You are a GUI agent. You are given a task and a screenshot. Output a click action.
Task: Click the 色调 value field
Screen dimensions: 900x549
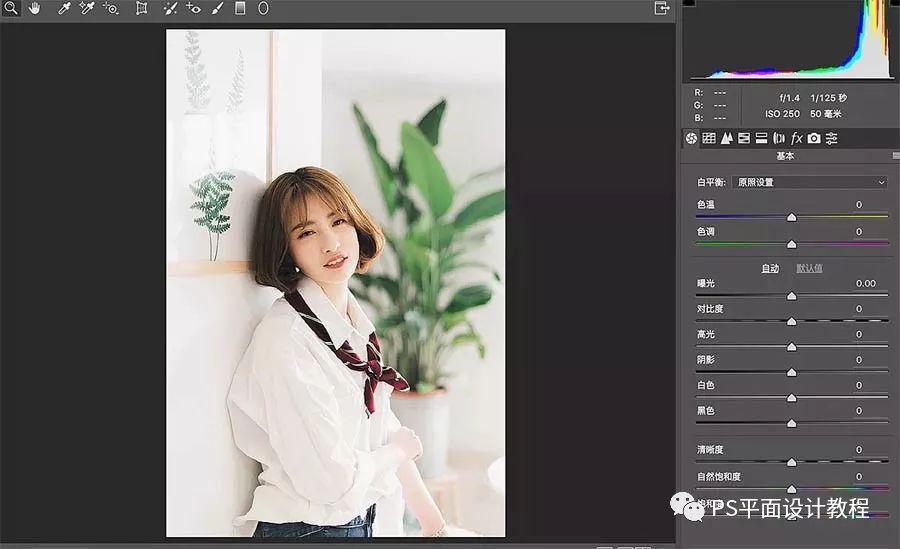(x=859, y=231)
